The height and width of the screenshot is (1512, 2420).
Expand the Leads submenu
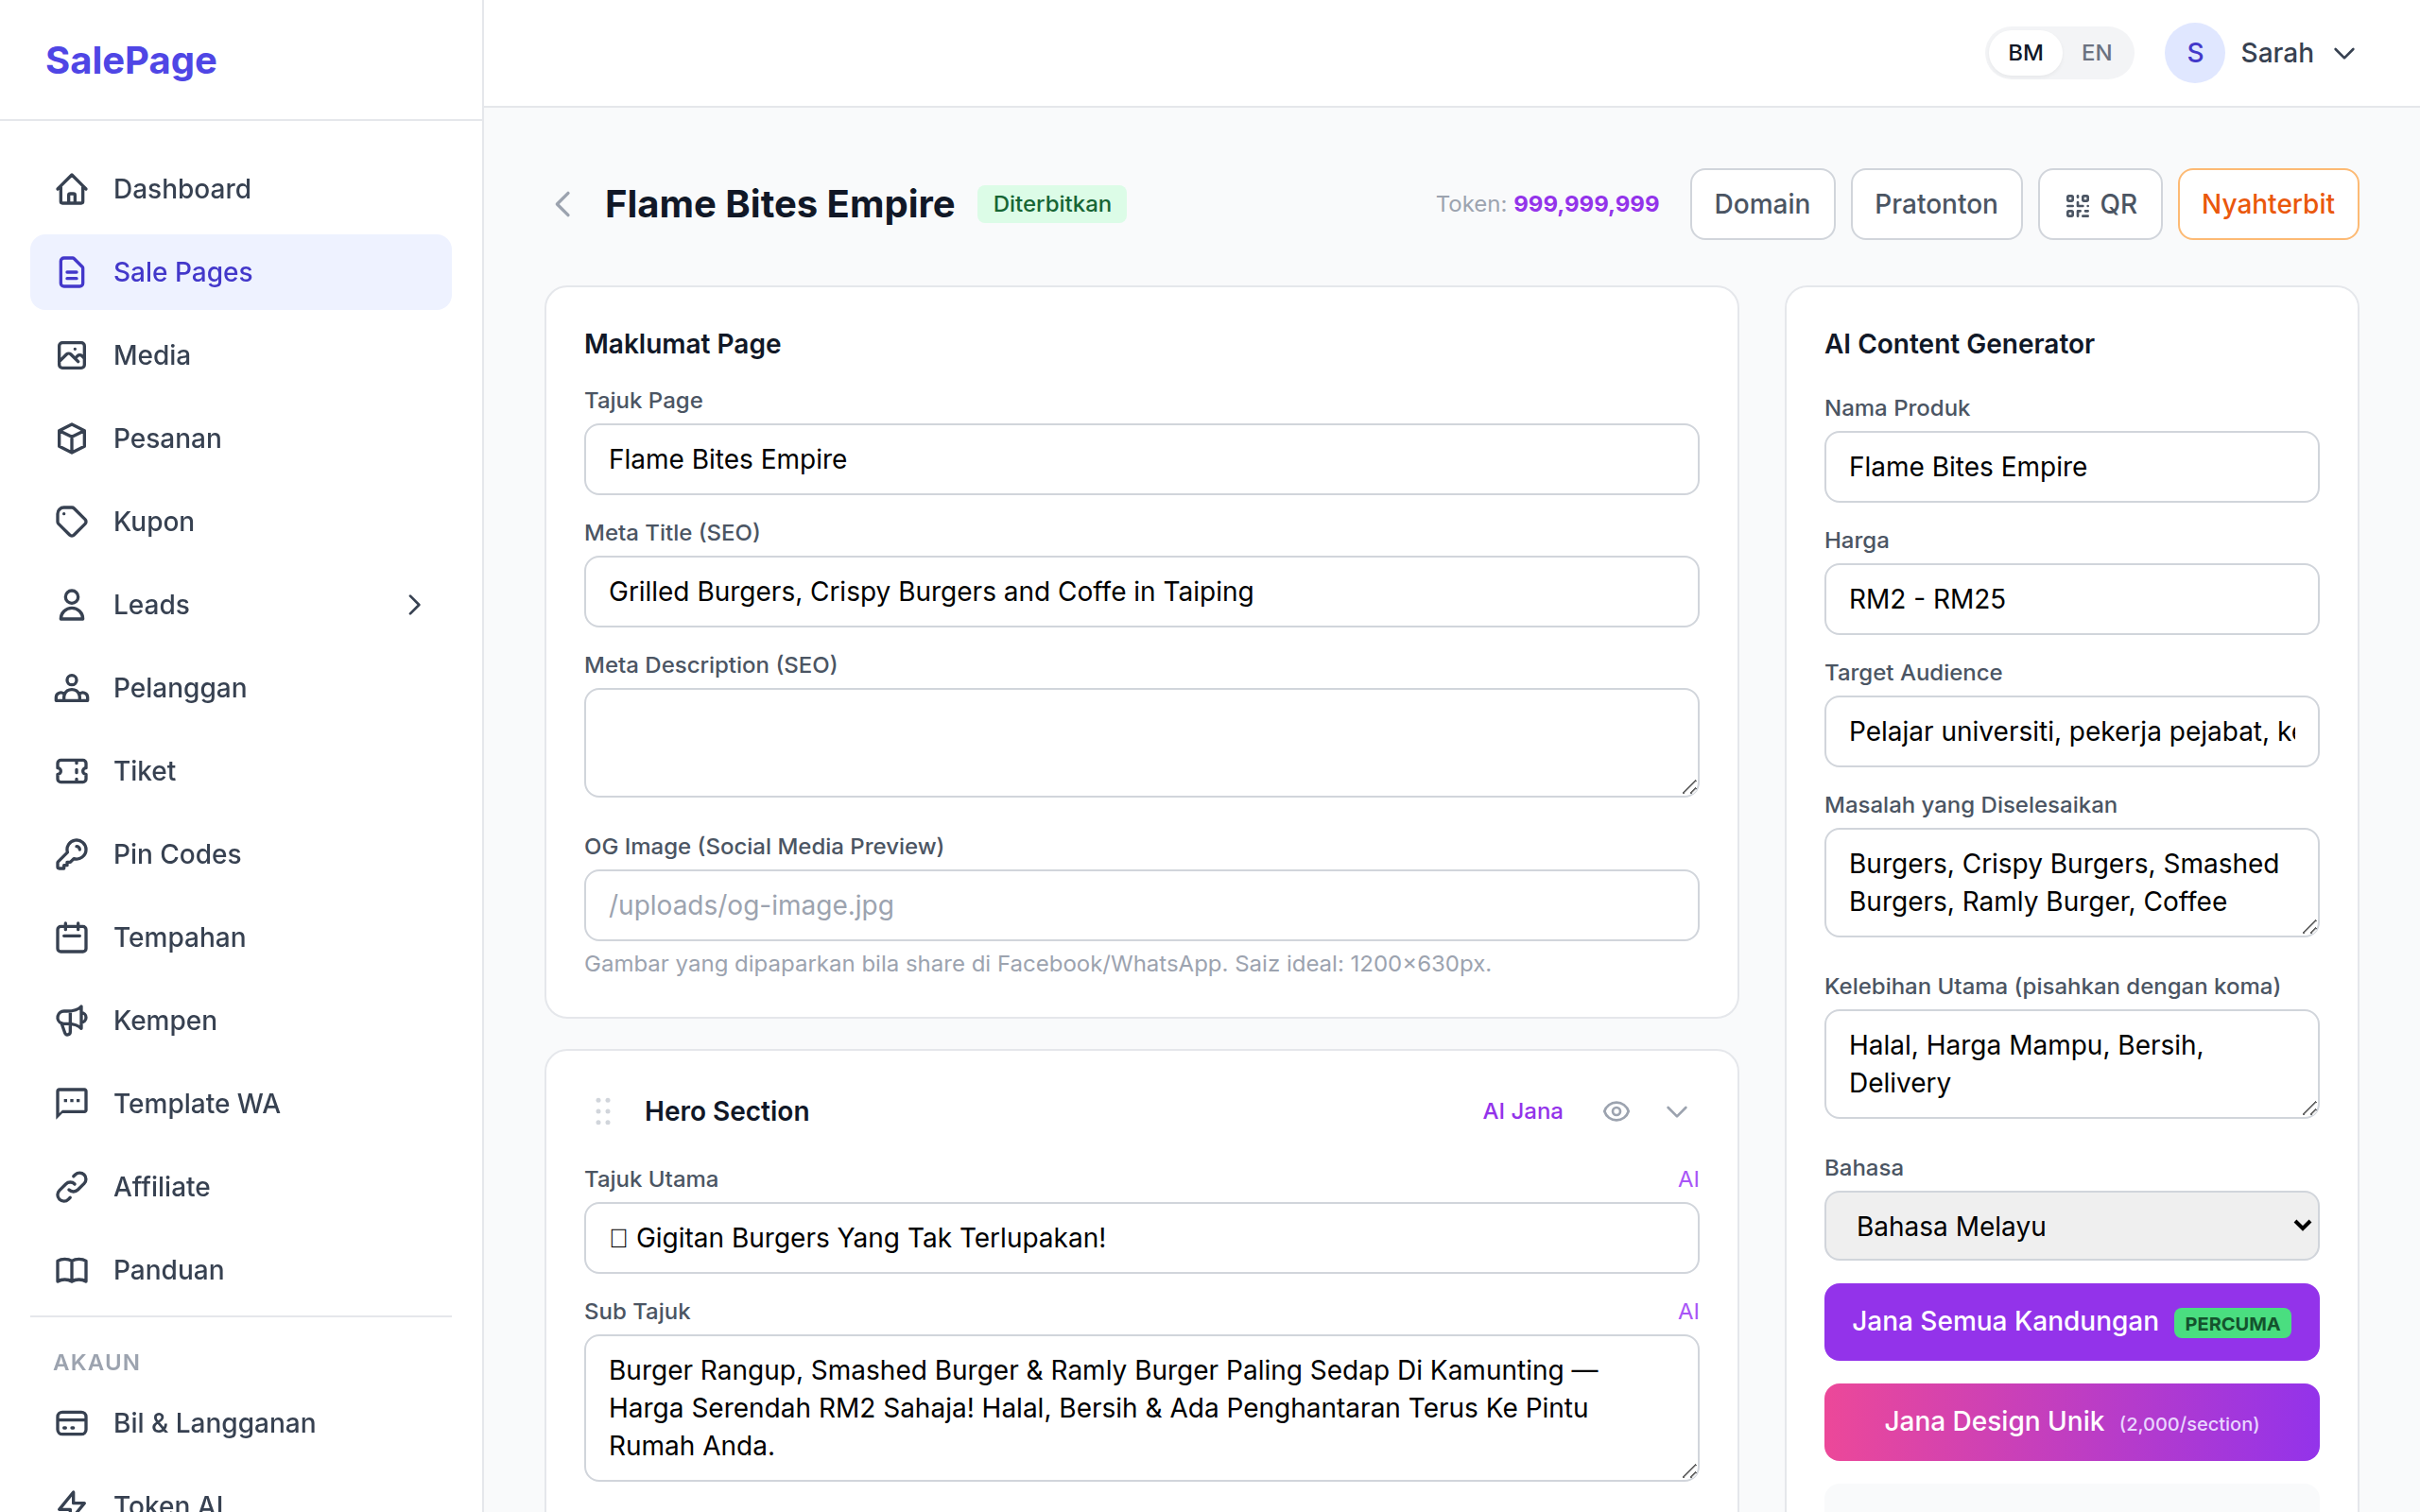(415, 605)
